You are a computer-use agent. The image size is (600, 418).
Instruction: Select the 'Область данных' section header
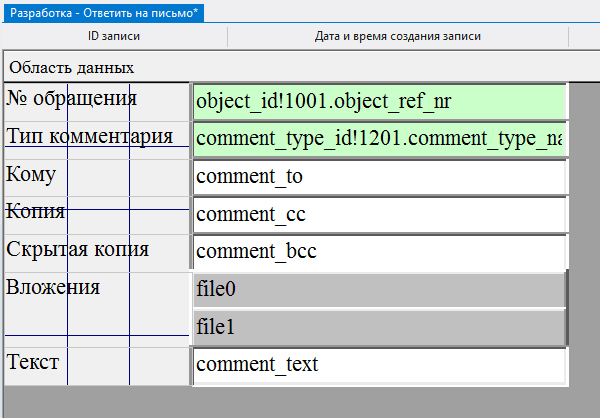tap(71, 67)
